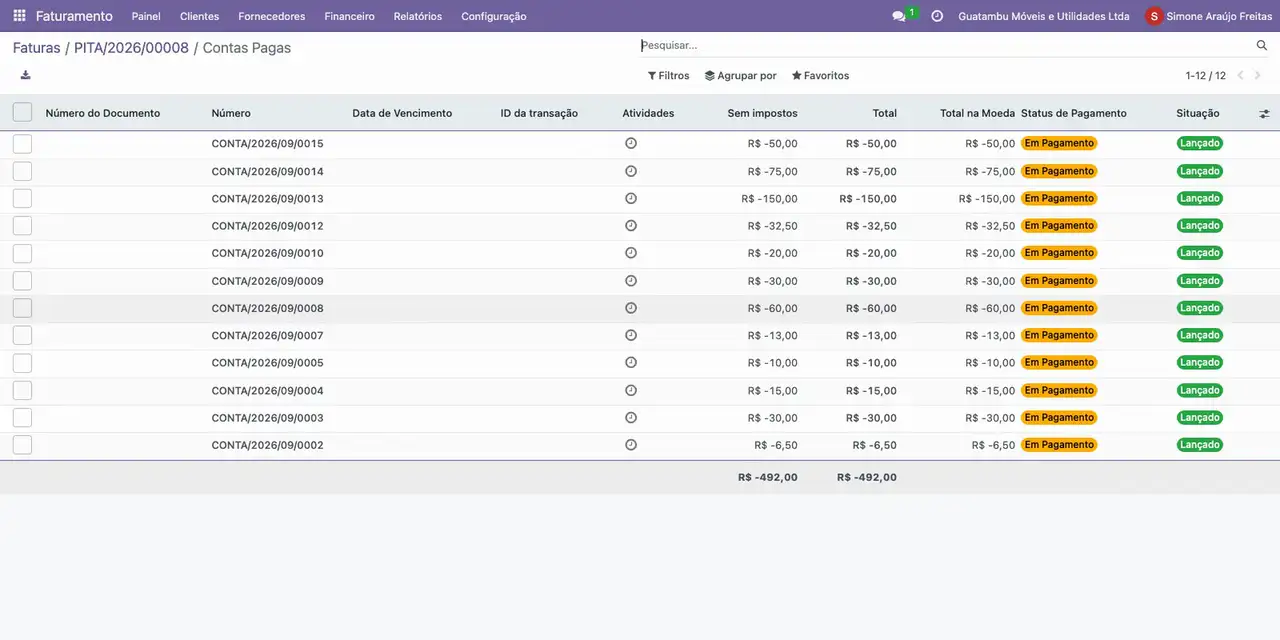Open the apps grid menu icon
The height and width of the screenshot is (640, 1280).
19,16
